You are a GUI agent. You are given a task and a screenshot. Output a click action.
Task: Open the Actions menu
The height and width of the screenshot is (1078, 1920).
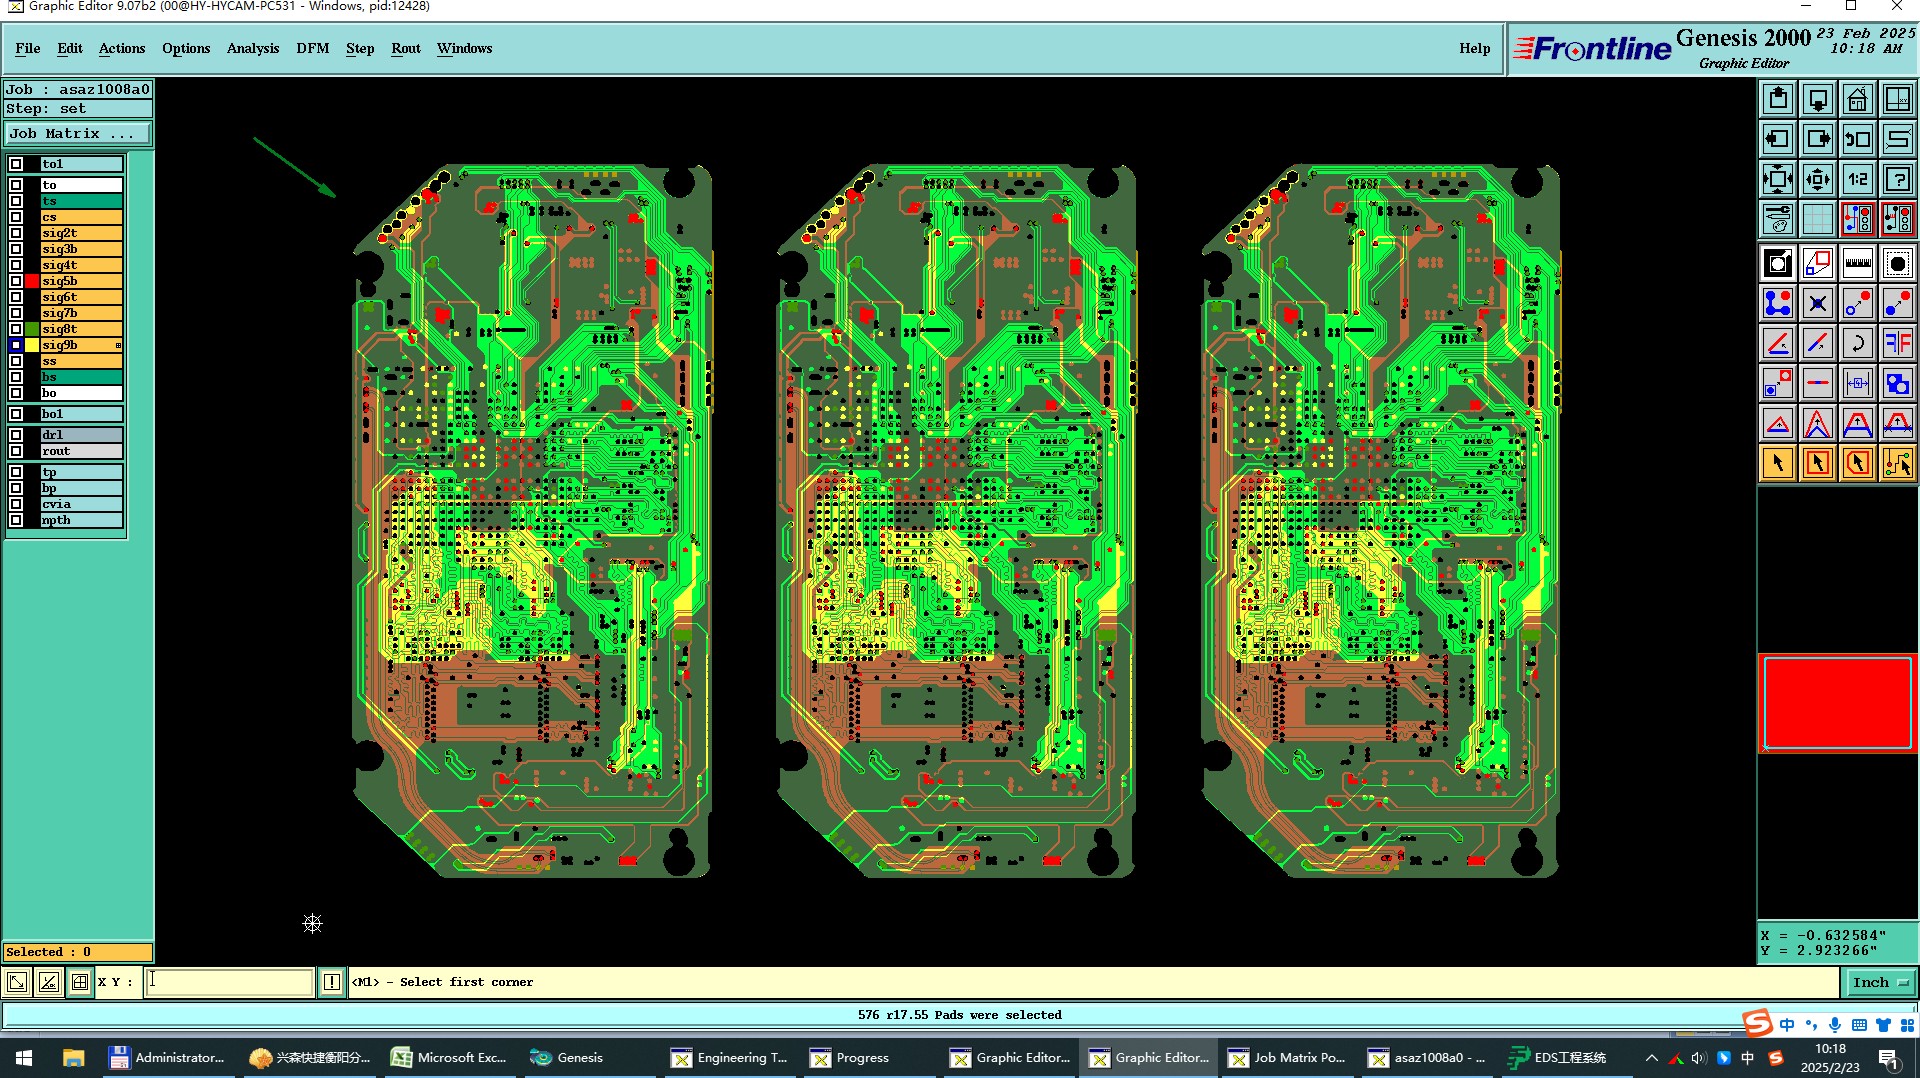pyautogui.click(x=122, y=48)
